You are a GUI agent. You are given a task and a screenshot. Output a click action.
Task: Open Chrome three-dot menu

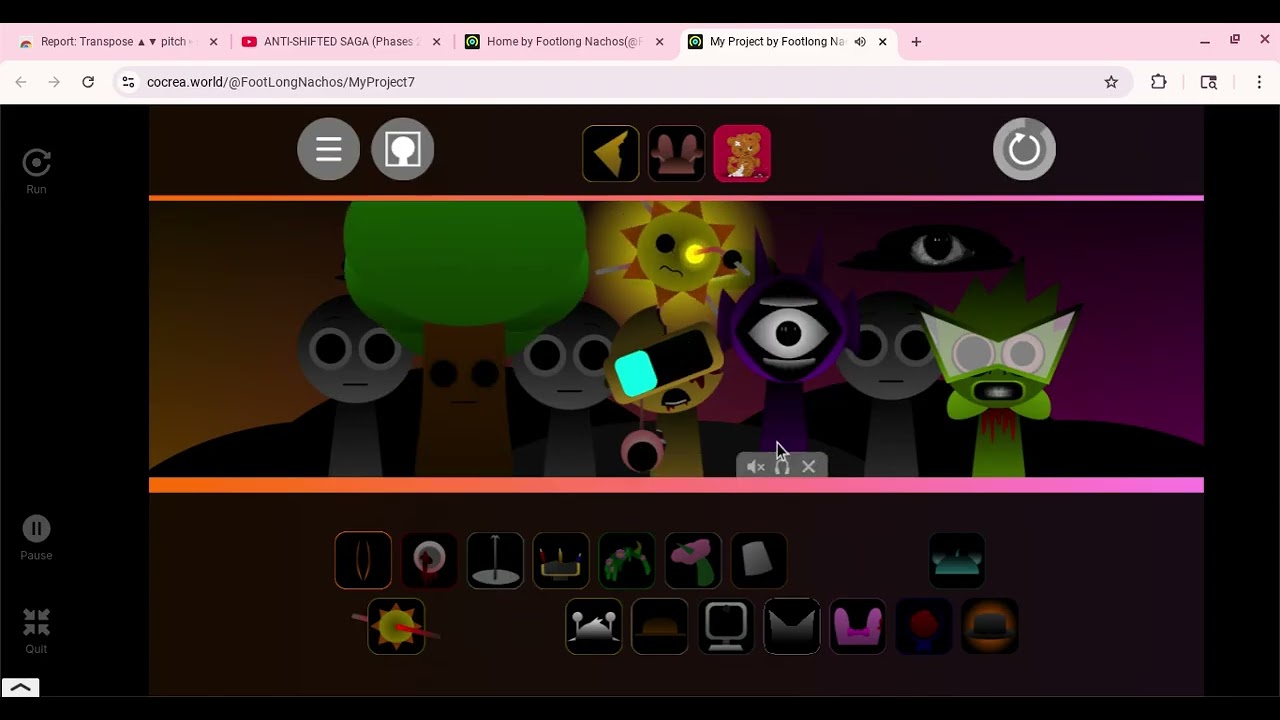pos(1259,82)
